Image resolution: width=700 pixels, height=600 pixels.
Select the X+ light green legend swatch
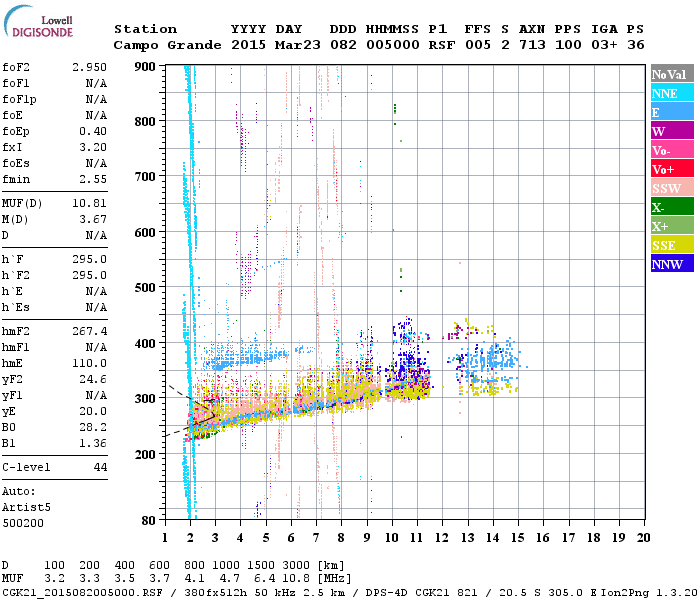[x=672, y=226]
